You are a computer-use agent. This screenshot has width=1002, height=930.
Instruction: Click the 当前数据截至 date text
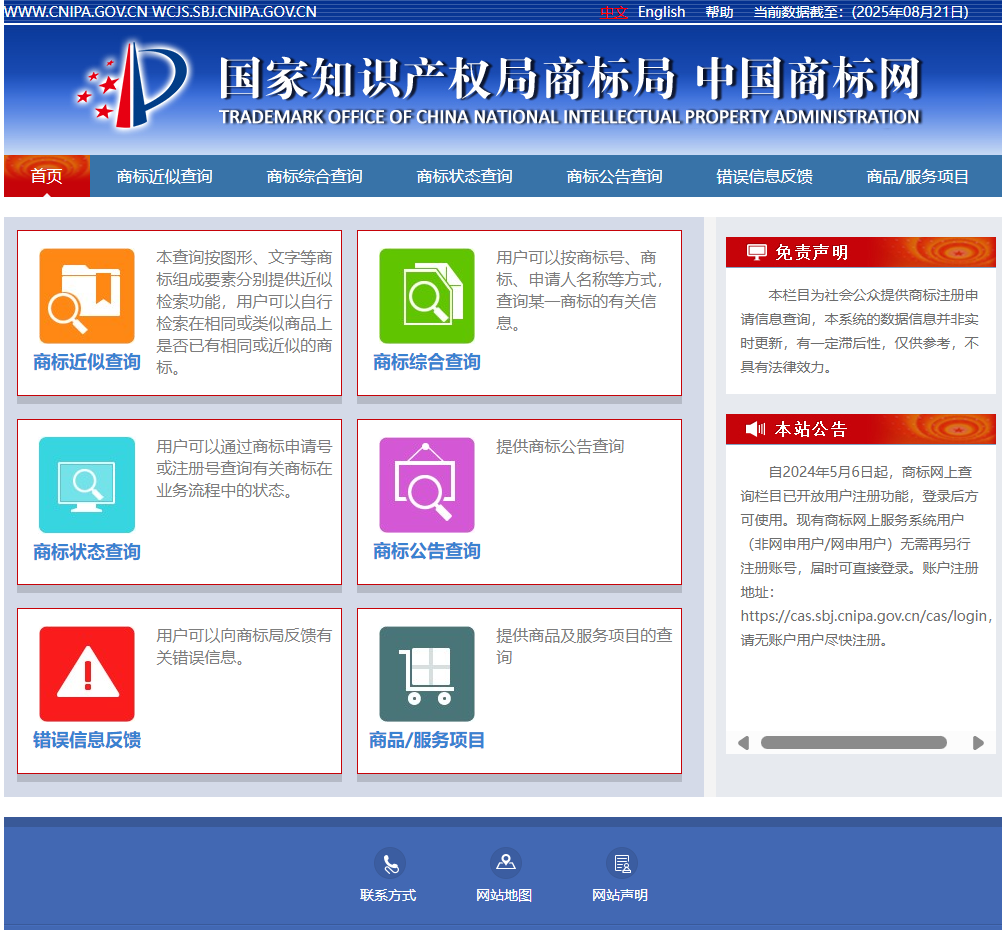[x=861, y=12]
